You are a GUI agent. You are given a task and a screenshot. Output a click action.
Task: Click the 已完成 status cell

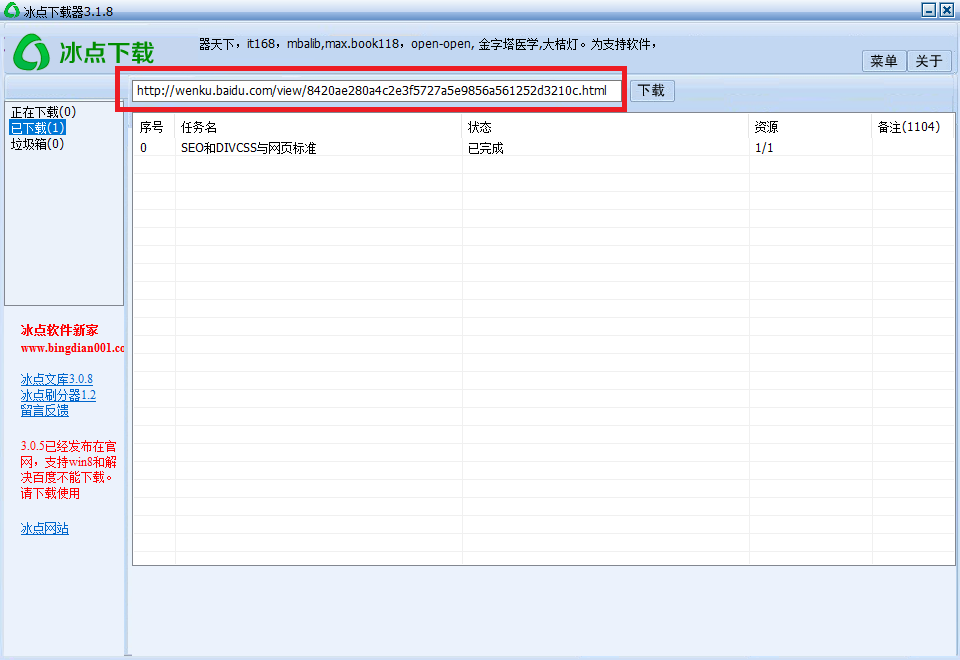tap(486, 148)
